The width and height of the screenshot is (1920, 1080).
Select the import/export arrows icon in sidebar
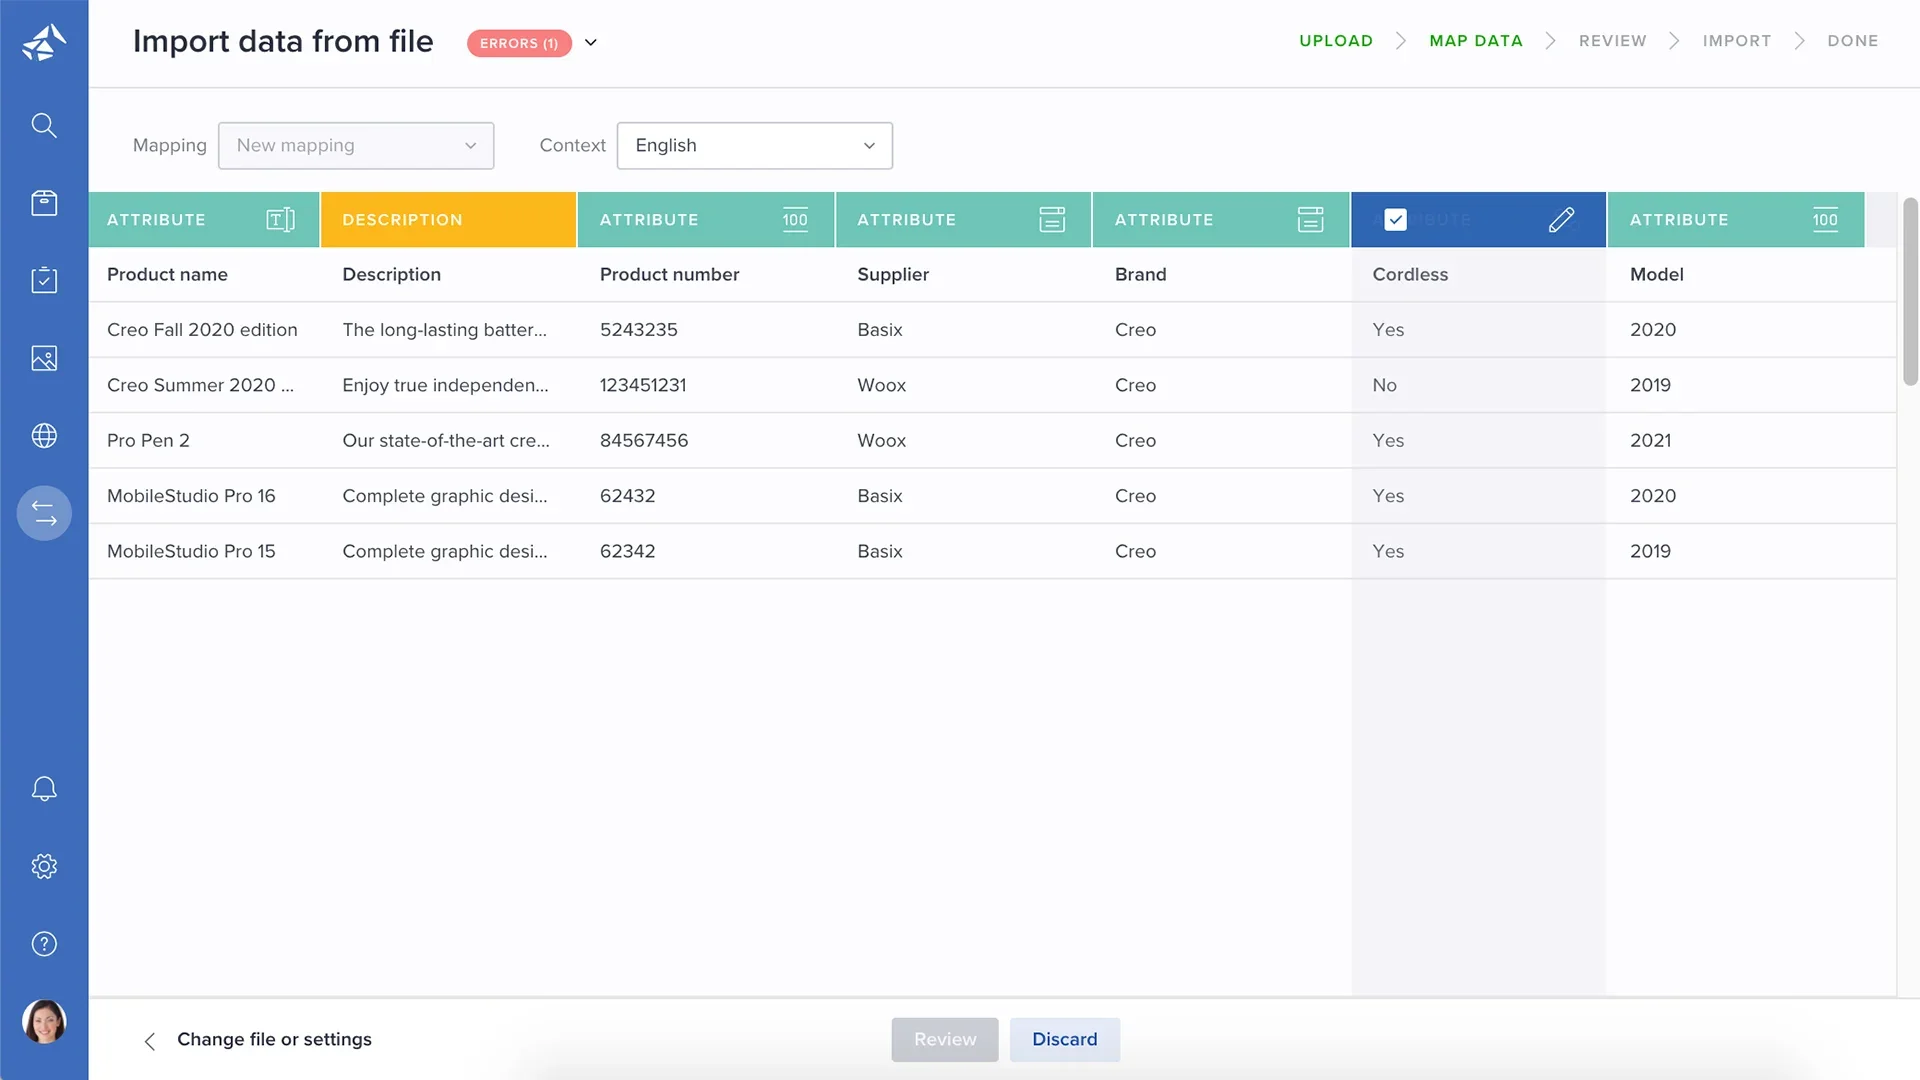tap(44, 513)
